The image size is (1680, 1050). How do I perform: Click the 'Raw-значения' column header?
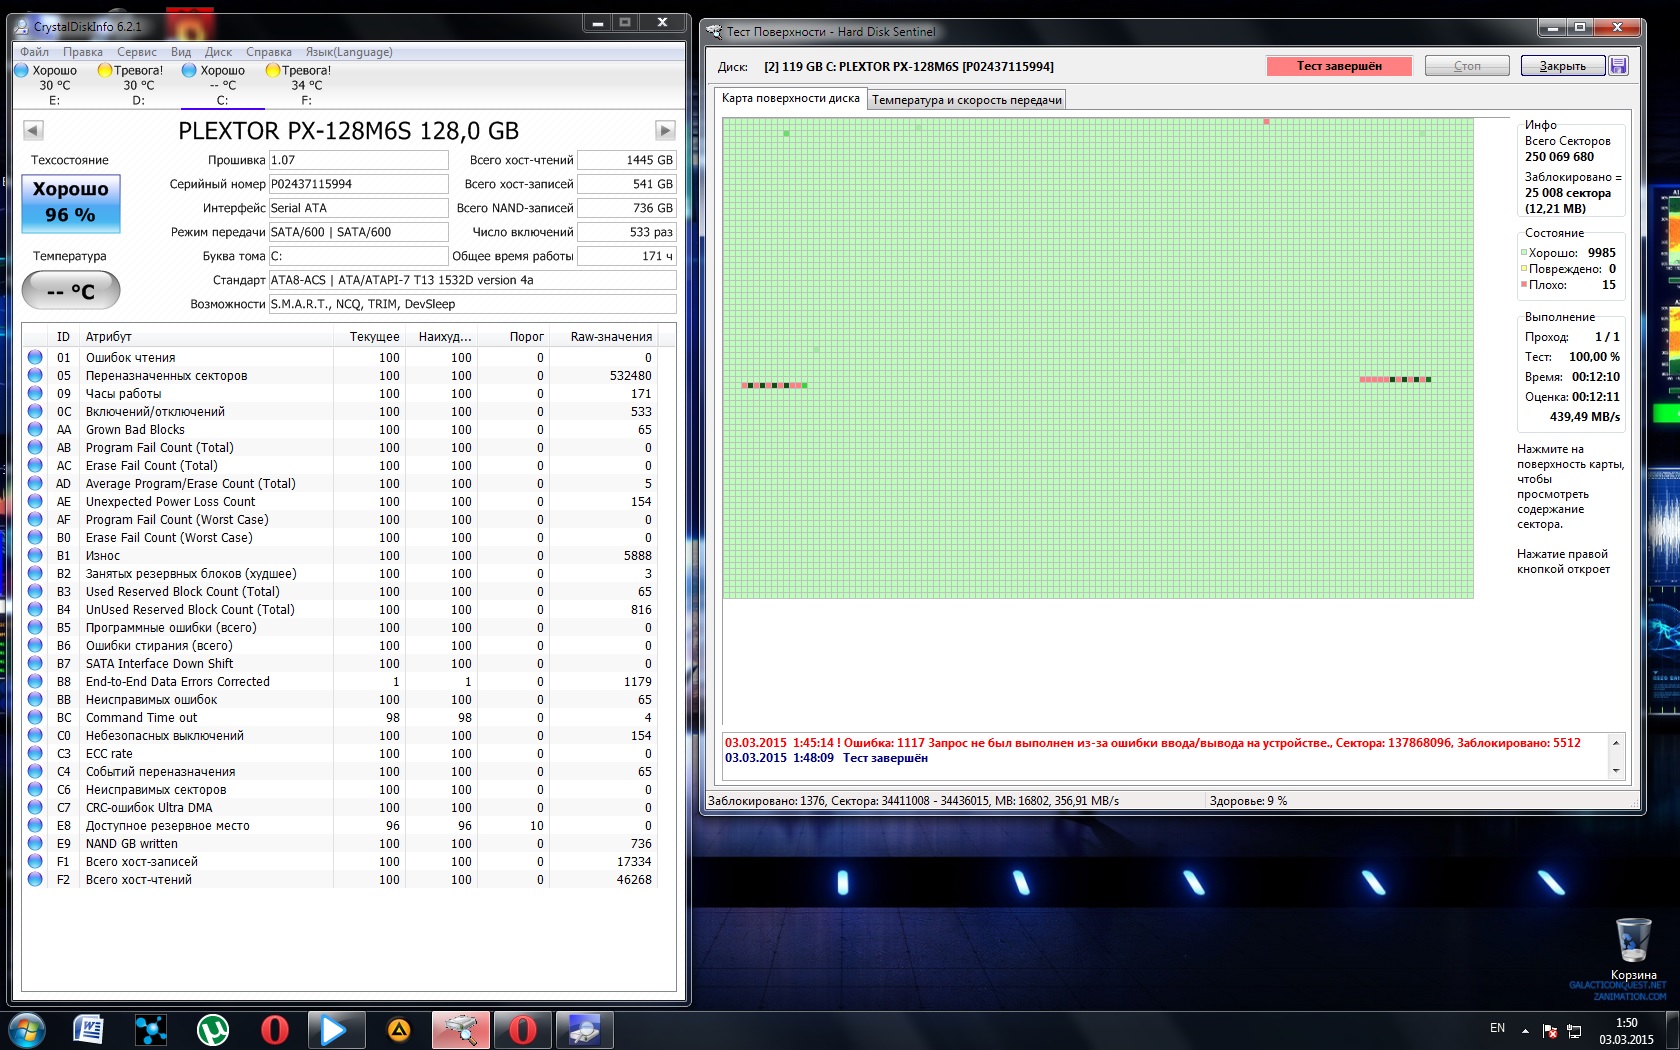(x=611, y=337)
